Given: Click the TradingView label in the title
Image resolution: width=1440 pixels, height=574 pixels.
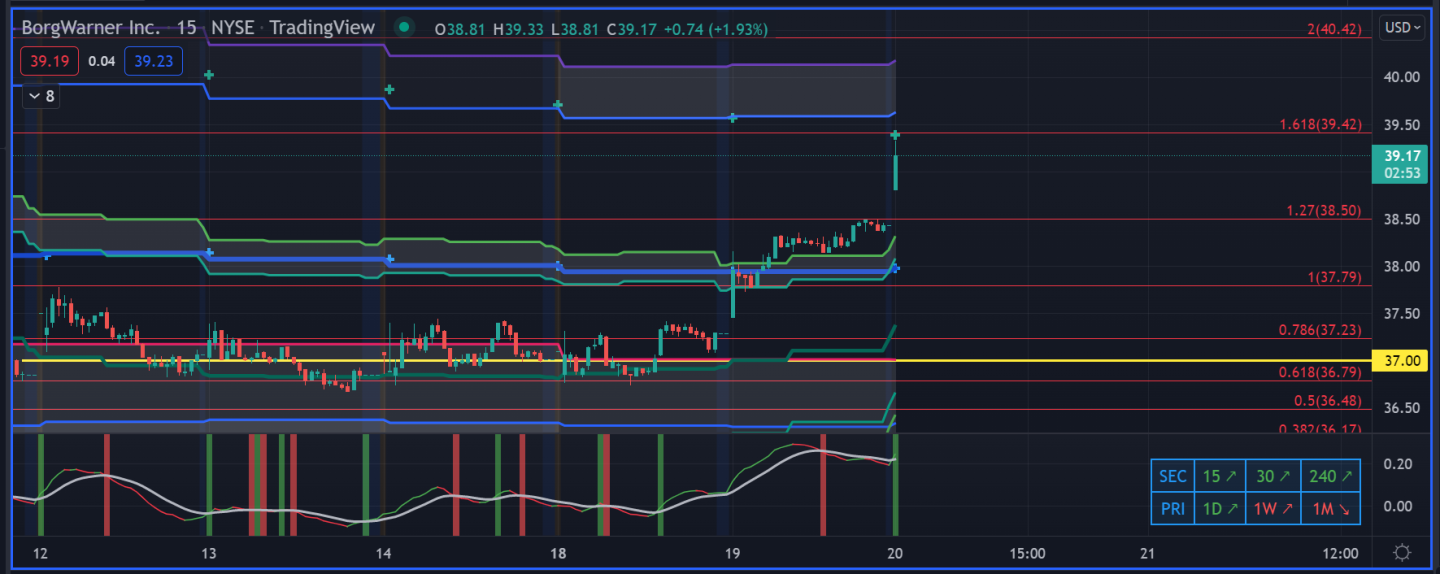Looking at the screenshot, I should click(322, 28).
